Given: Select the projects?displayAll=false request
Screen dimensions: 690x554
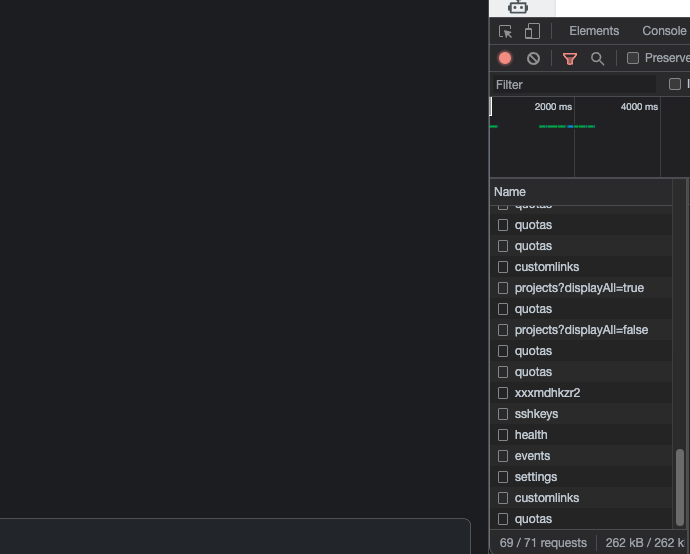Looking at the screenshot, I should click(581, 330).
